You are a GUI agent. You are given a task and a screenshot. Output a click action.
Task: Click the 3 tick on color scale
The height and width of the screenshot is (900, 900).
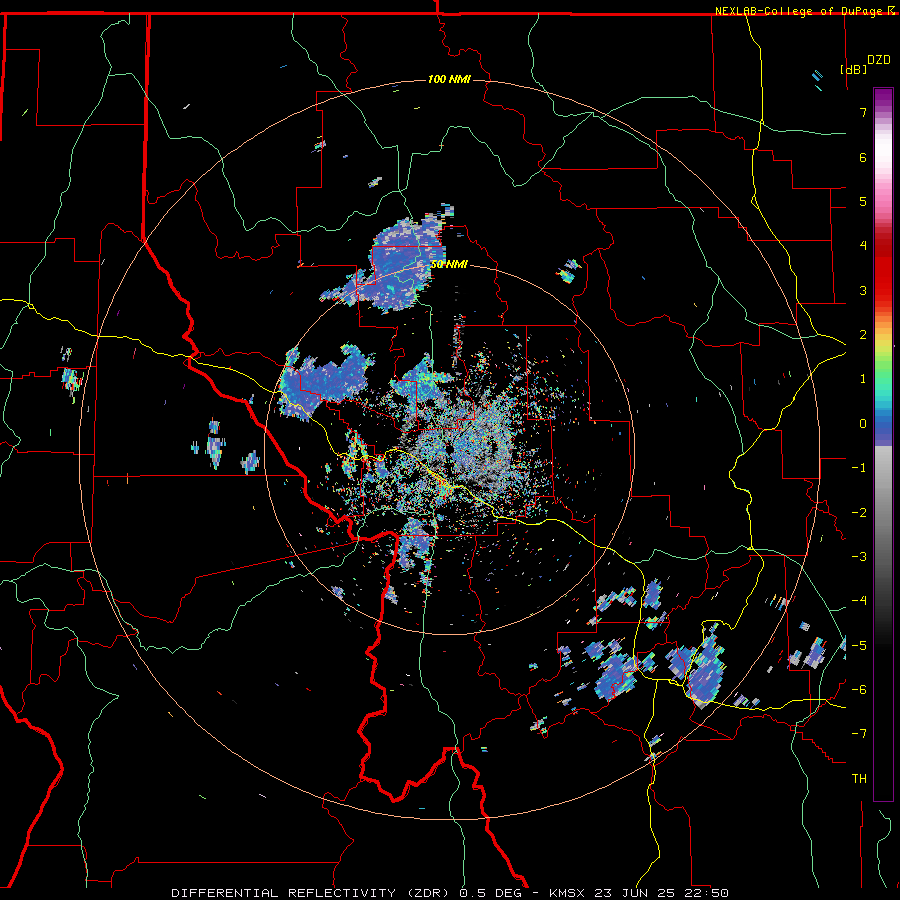[x=863, y=290]
